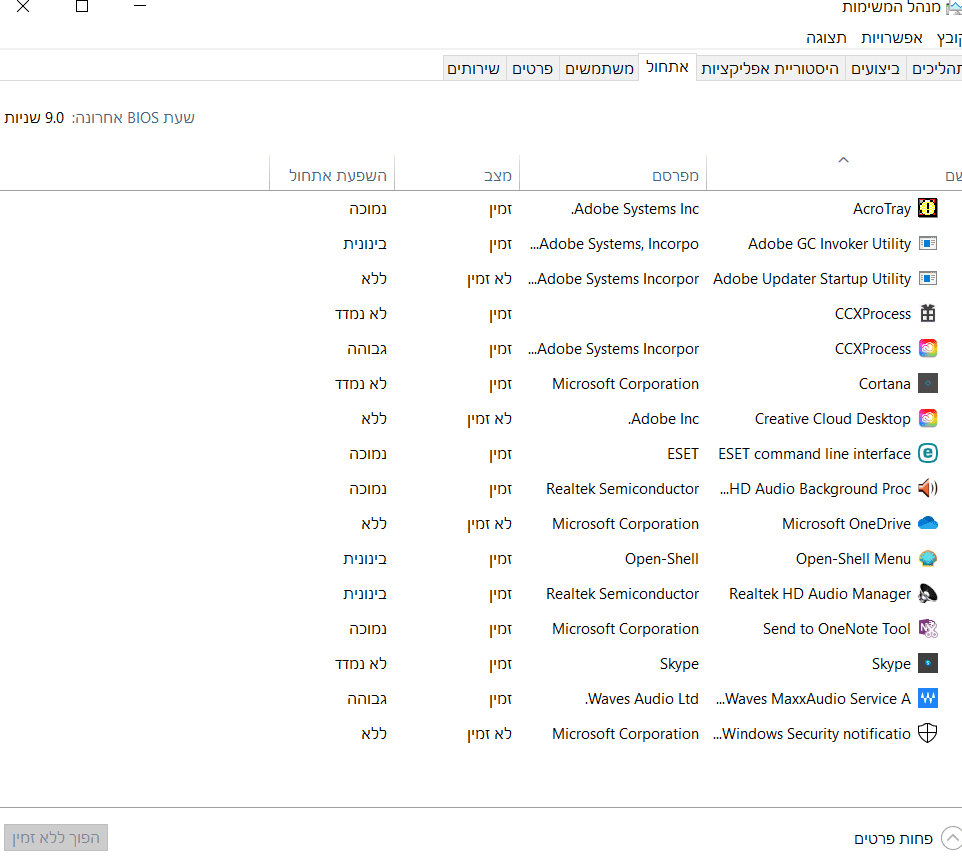The image size is (962, 857).
Task: Click the Adobe Inc. publisher cell
Action: (x=663, y=419)
